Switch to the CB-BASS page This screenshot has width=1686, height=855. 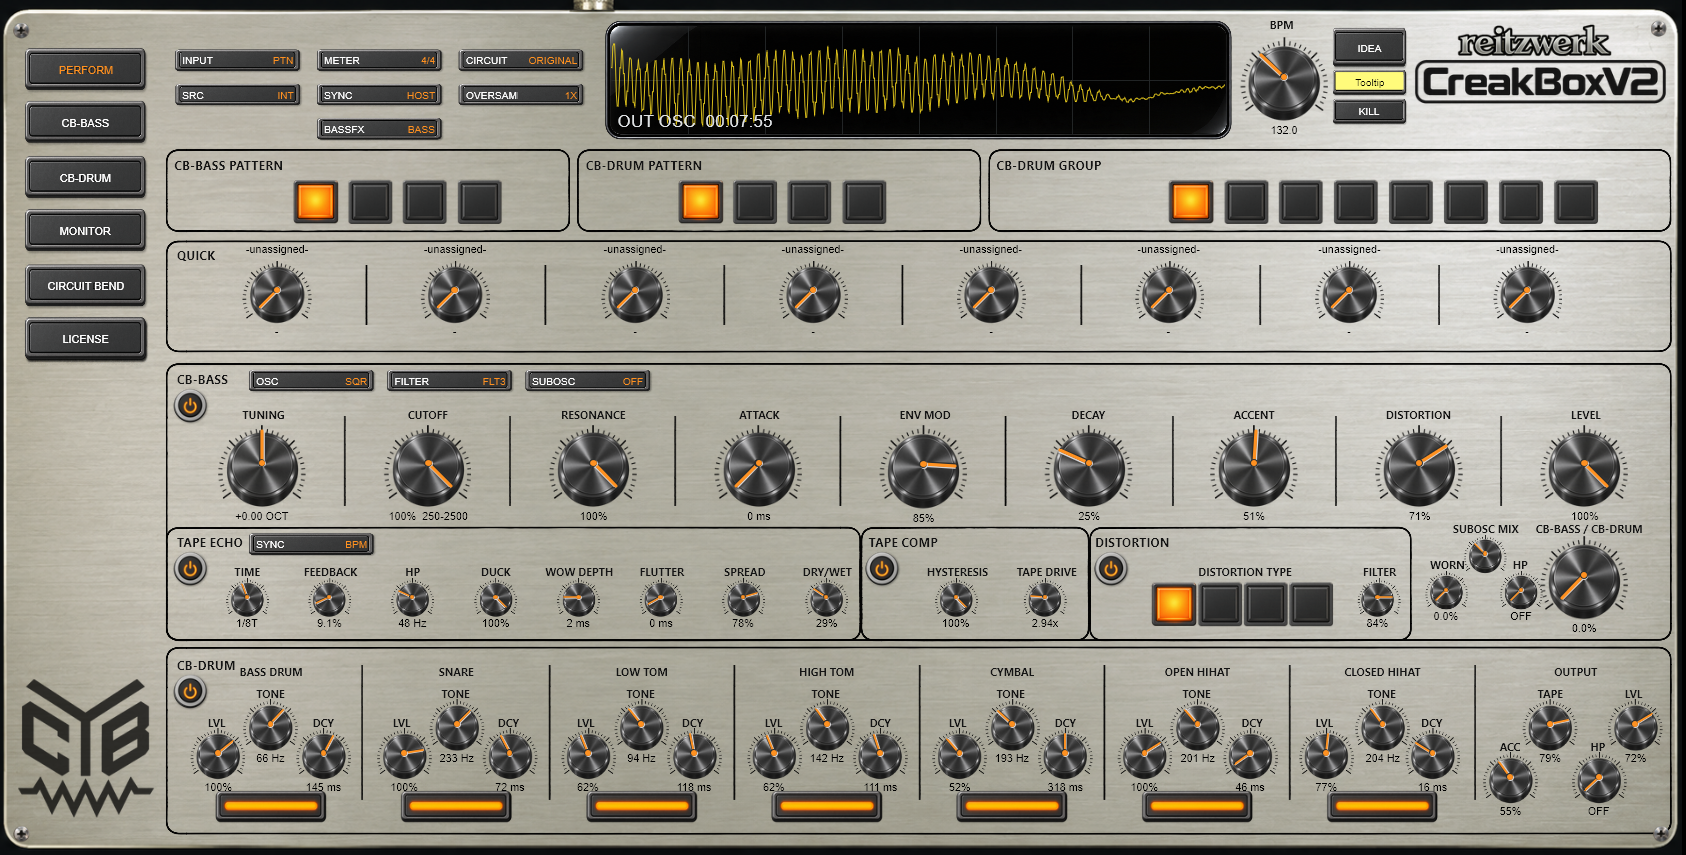tap(86, 123)
